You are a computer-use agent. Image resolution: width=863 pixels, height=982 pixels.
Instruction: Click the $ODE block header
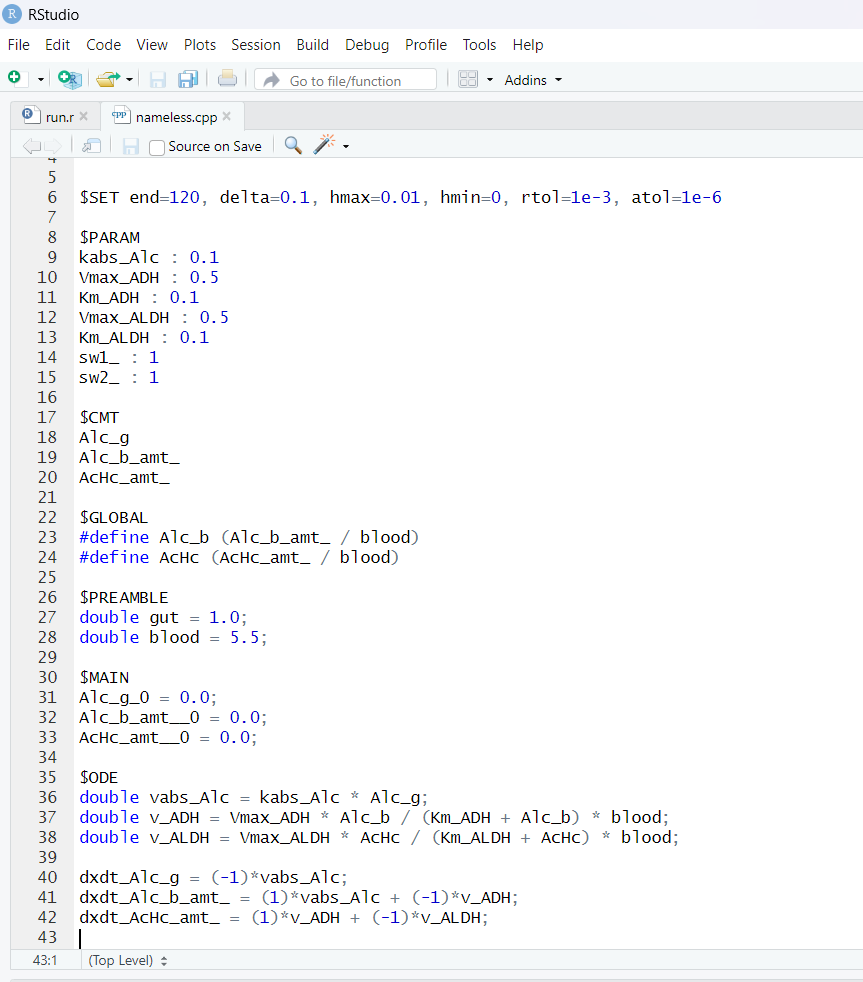(98, 777)
